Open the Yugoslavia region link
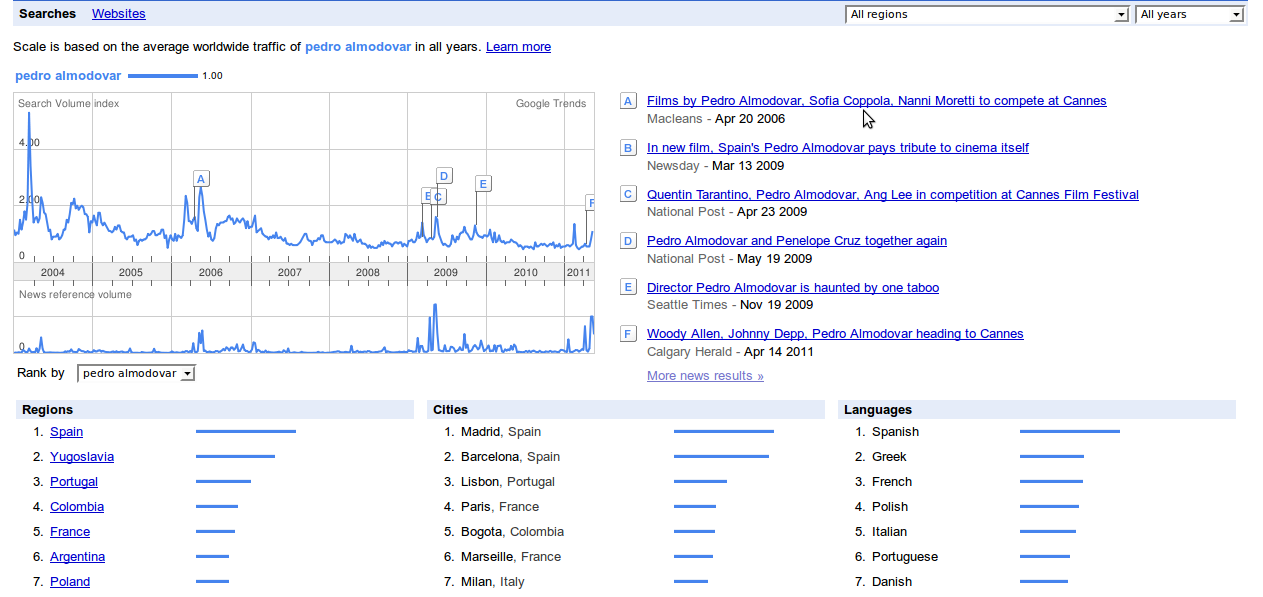Viewport: 1263px width, 597px height. click(x=82, y=457)
